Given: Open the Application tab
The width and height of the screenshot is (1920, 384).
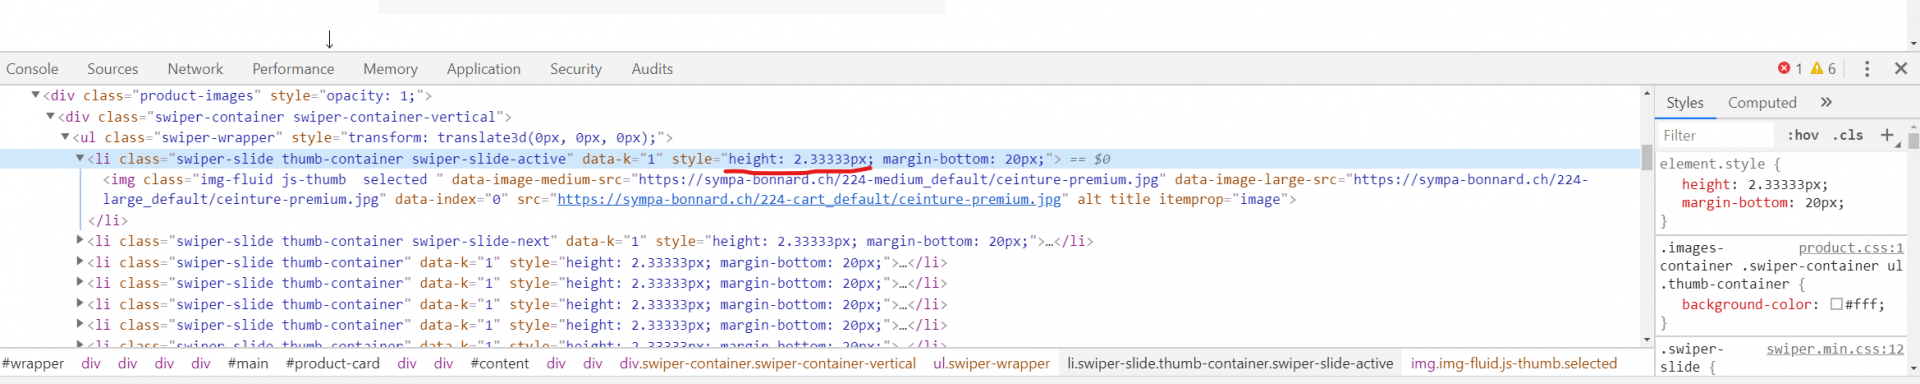Looking at the screenshot, I should pyautogui.click(x=484, y=69).
